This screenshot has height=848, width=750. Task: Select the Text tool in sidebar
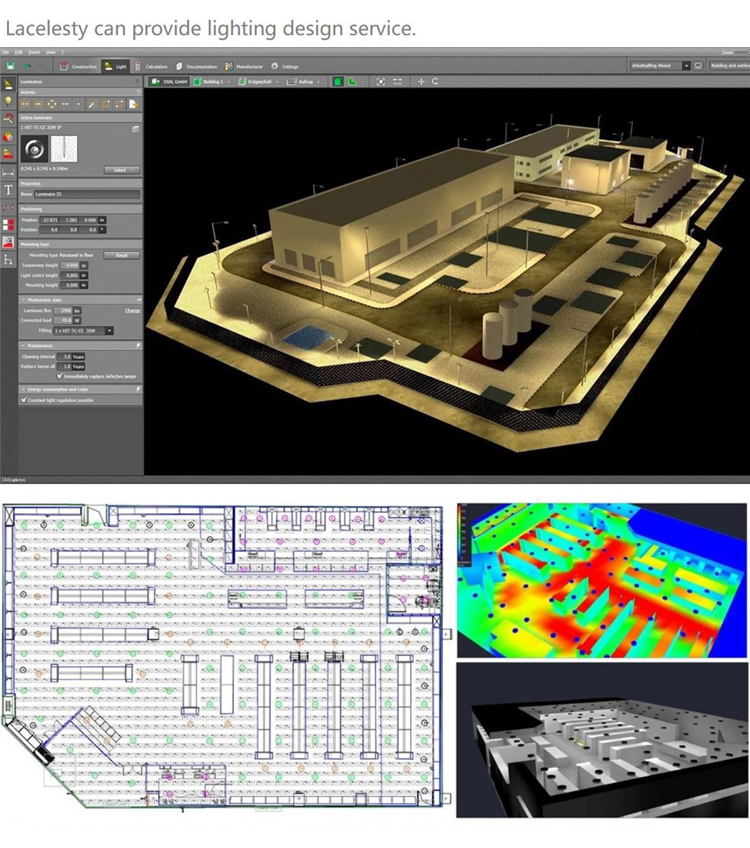8,189
